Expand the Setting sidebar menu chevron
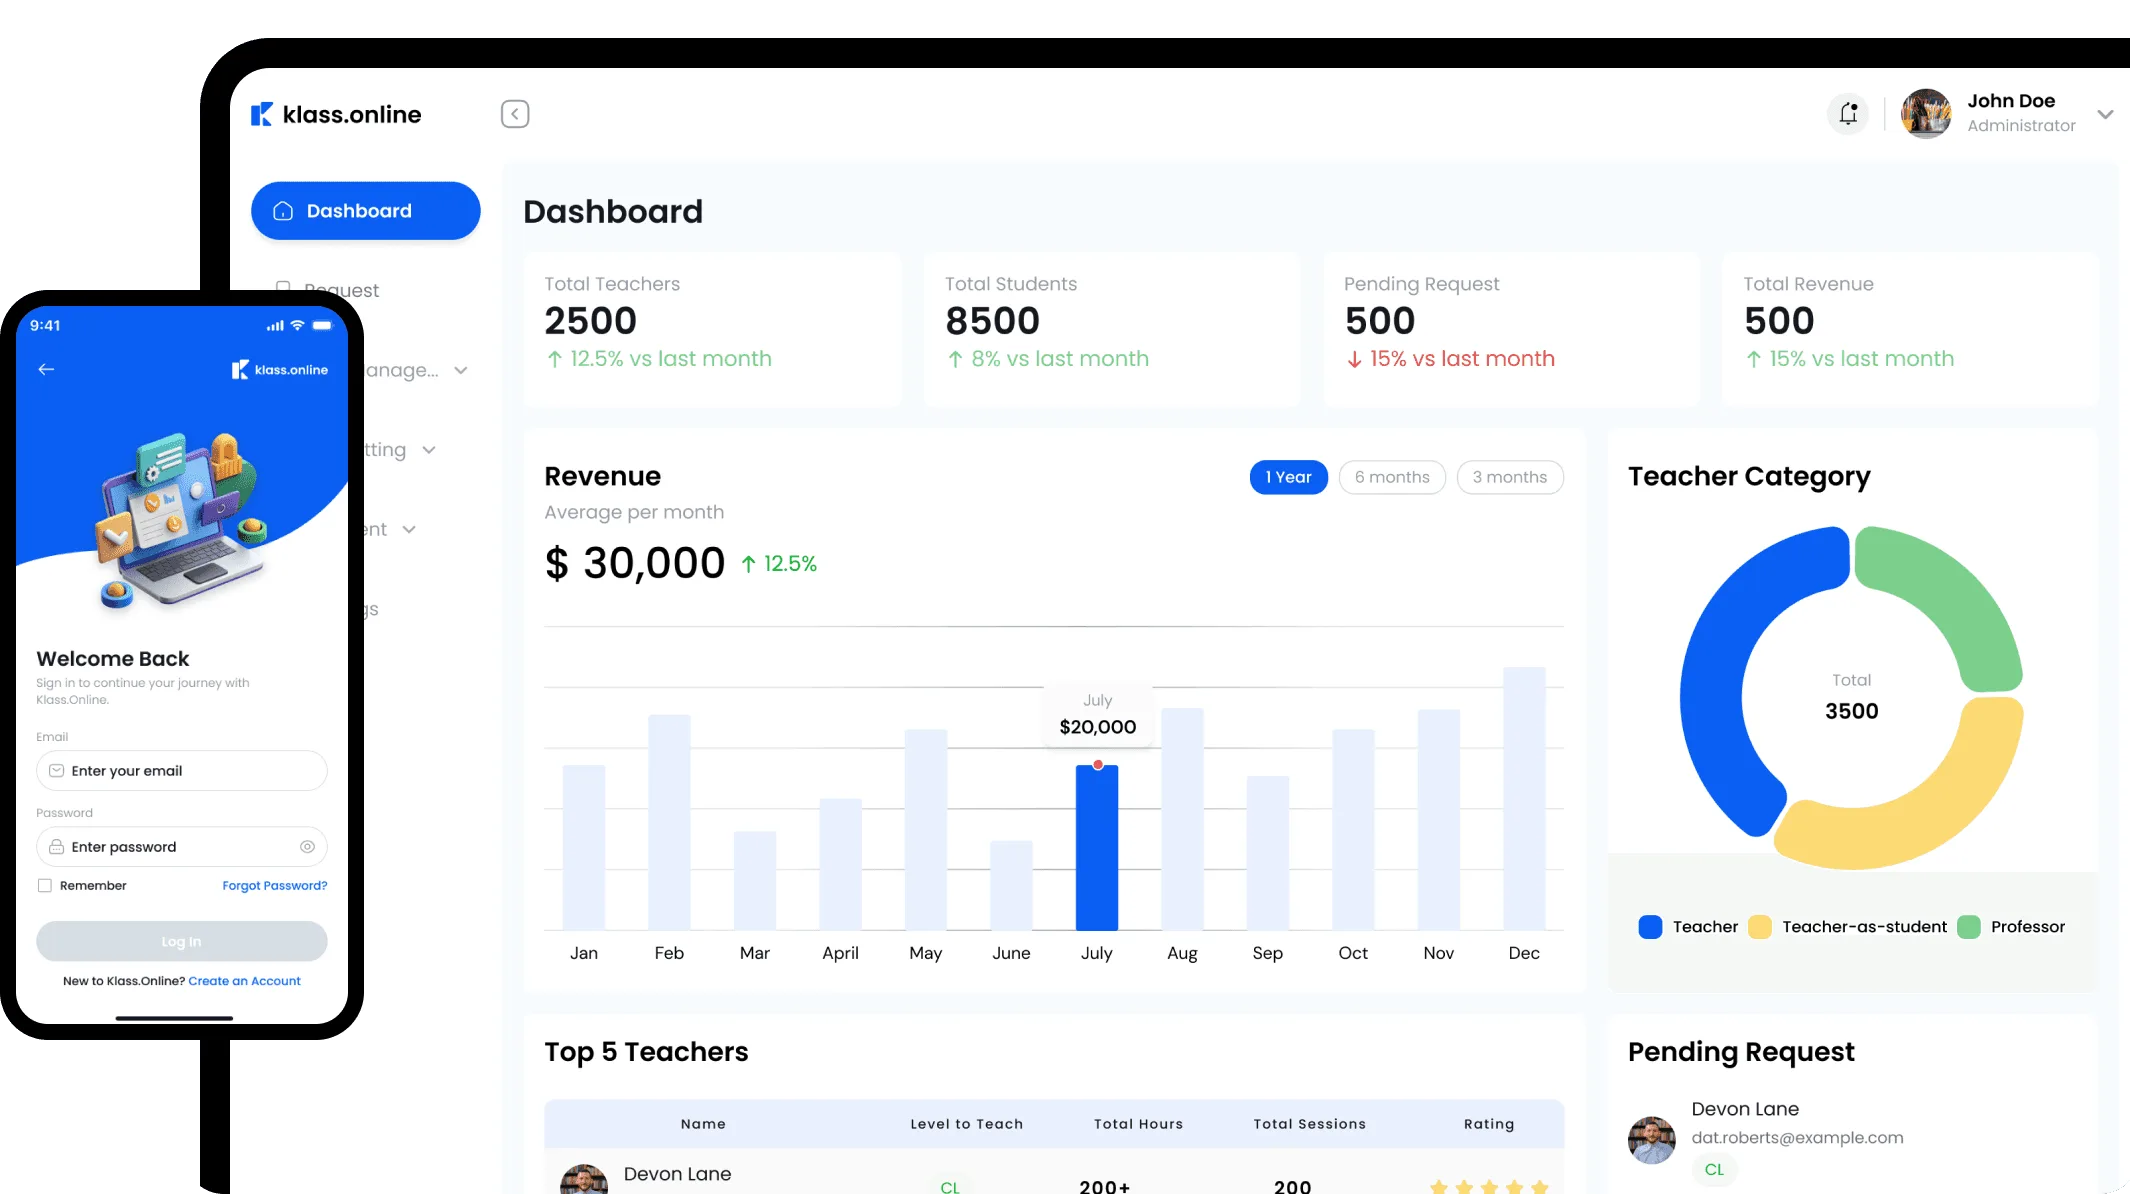This screenshot has width=2130, height=1194. (x=429, y=450)
